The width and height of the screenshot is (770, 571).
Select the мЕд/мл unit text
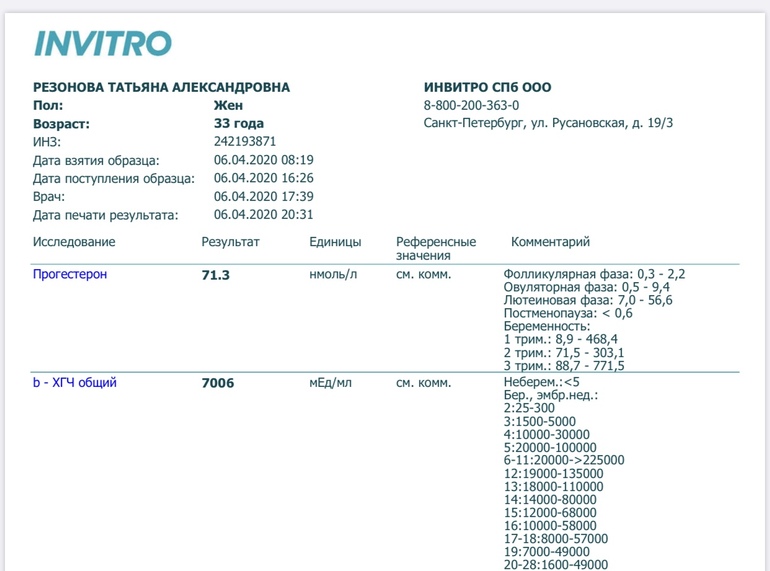tap(332, 382)
